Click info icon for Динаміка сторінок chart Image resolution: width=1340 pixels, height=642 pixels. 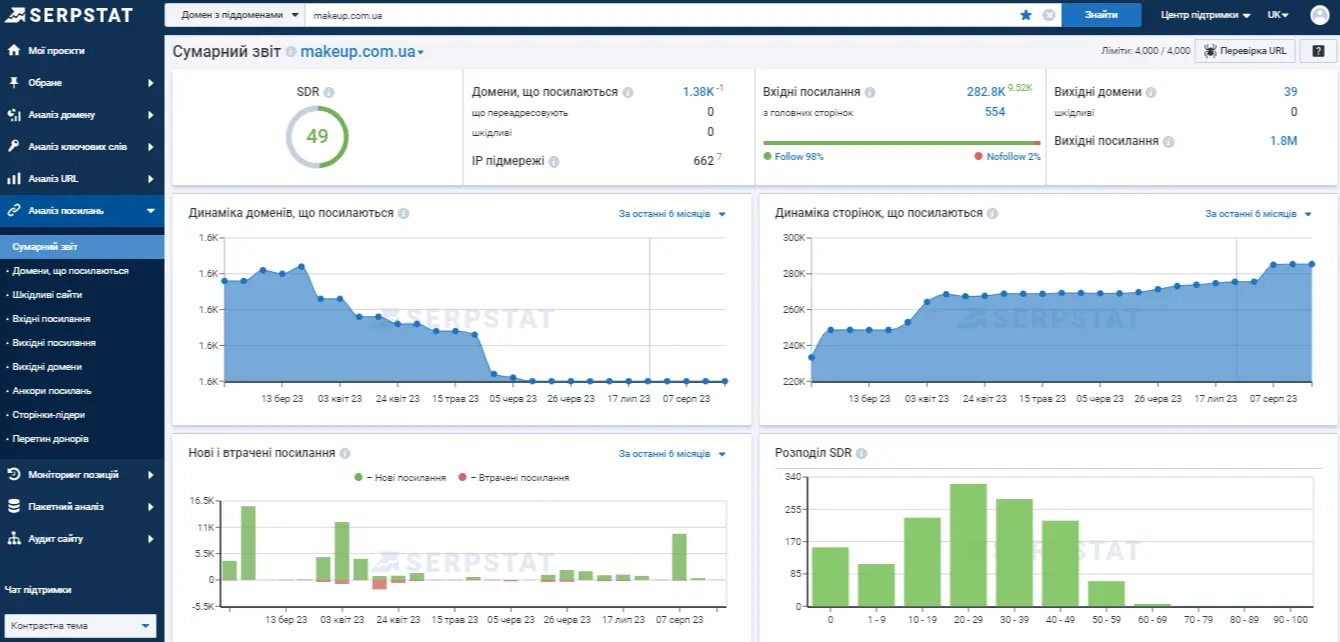(992, 213)
